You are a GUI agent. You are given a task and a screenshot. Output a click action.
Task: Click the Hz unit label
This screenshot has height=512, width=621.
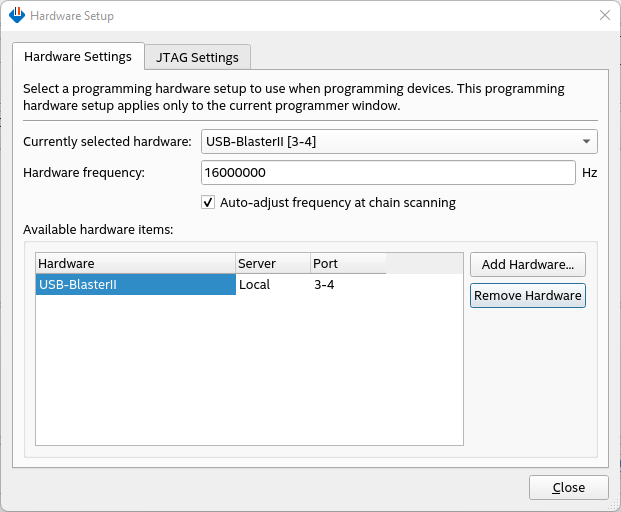[x=590, y=172]
